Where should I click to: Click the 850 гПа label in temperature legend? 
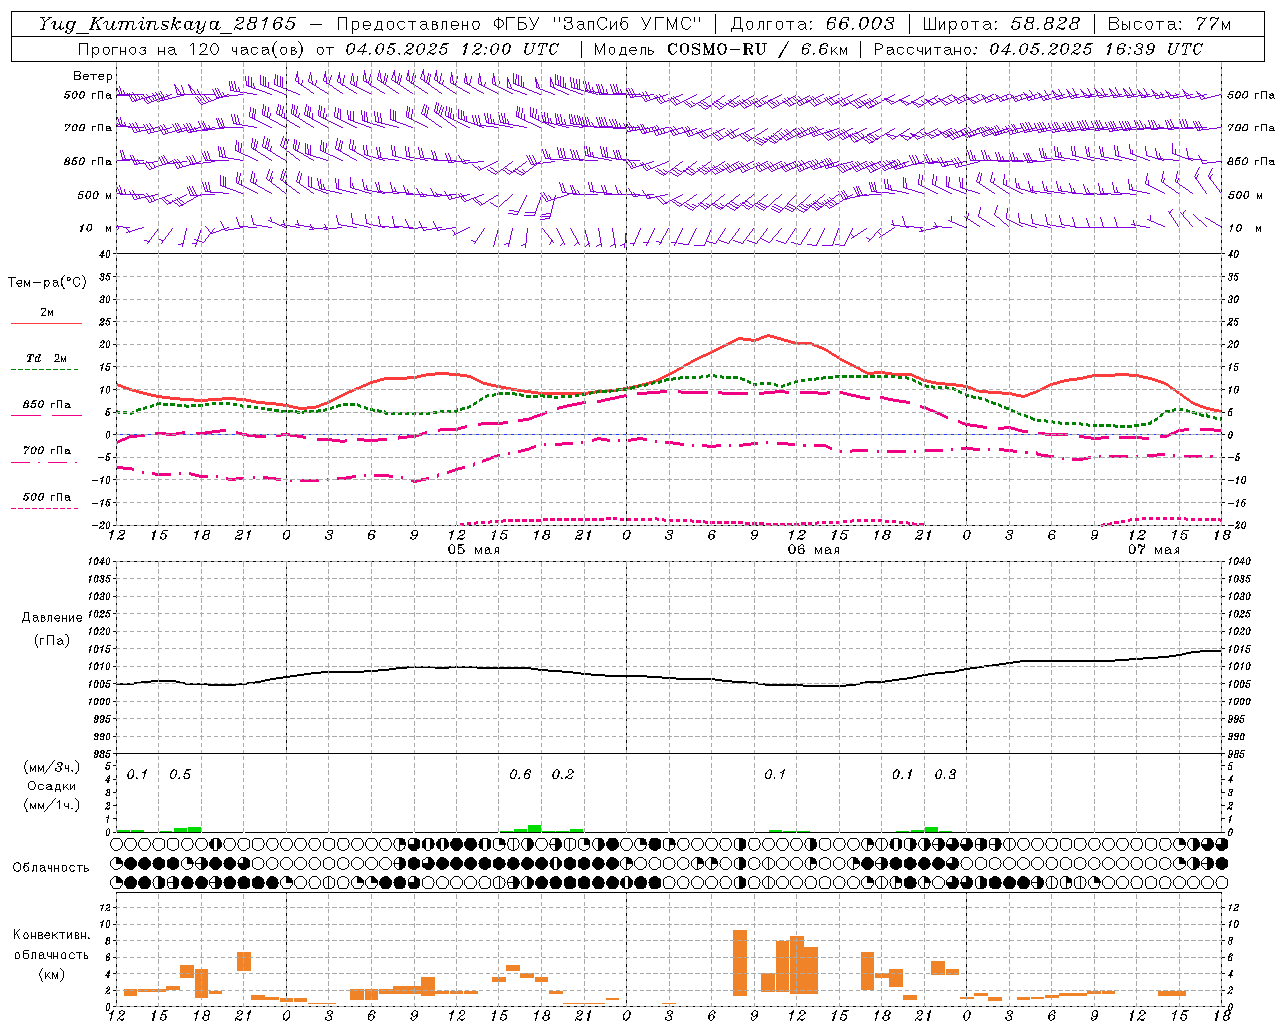click(x=47, y=404)
